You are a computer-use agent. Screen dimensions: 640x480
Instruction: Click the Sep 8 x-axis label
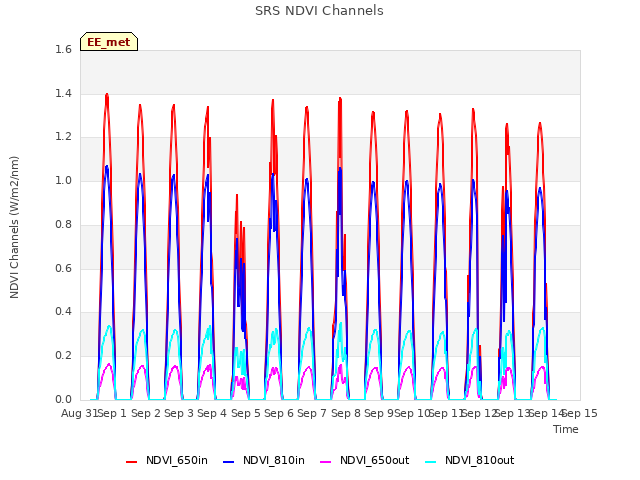click(x=346, y=413)
